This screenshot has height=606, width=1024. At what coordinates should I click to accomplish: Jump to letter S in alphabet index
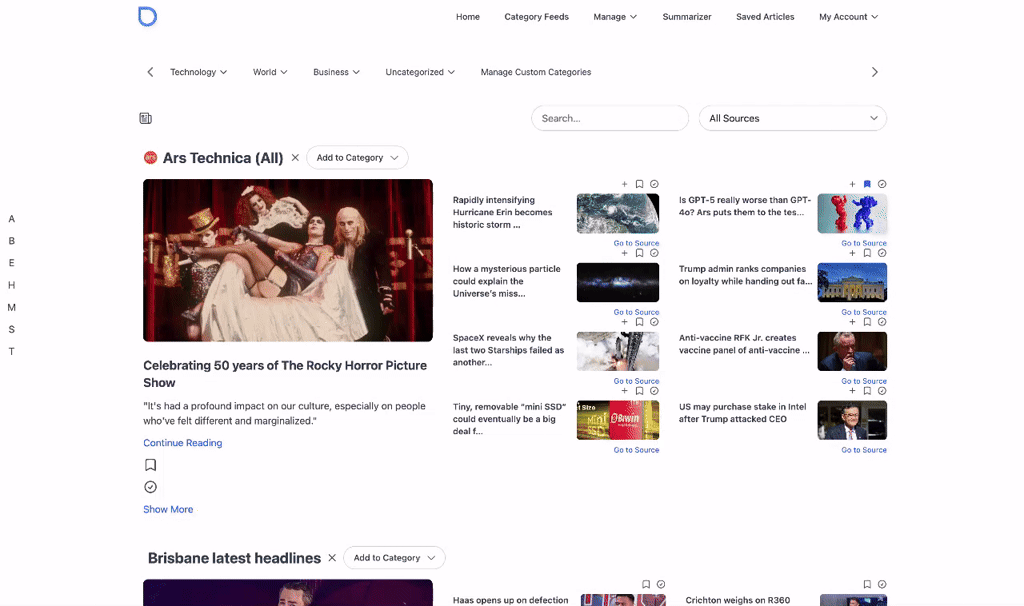[12, 329]
